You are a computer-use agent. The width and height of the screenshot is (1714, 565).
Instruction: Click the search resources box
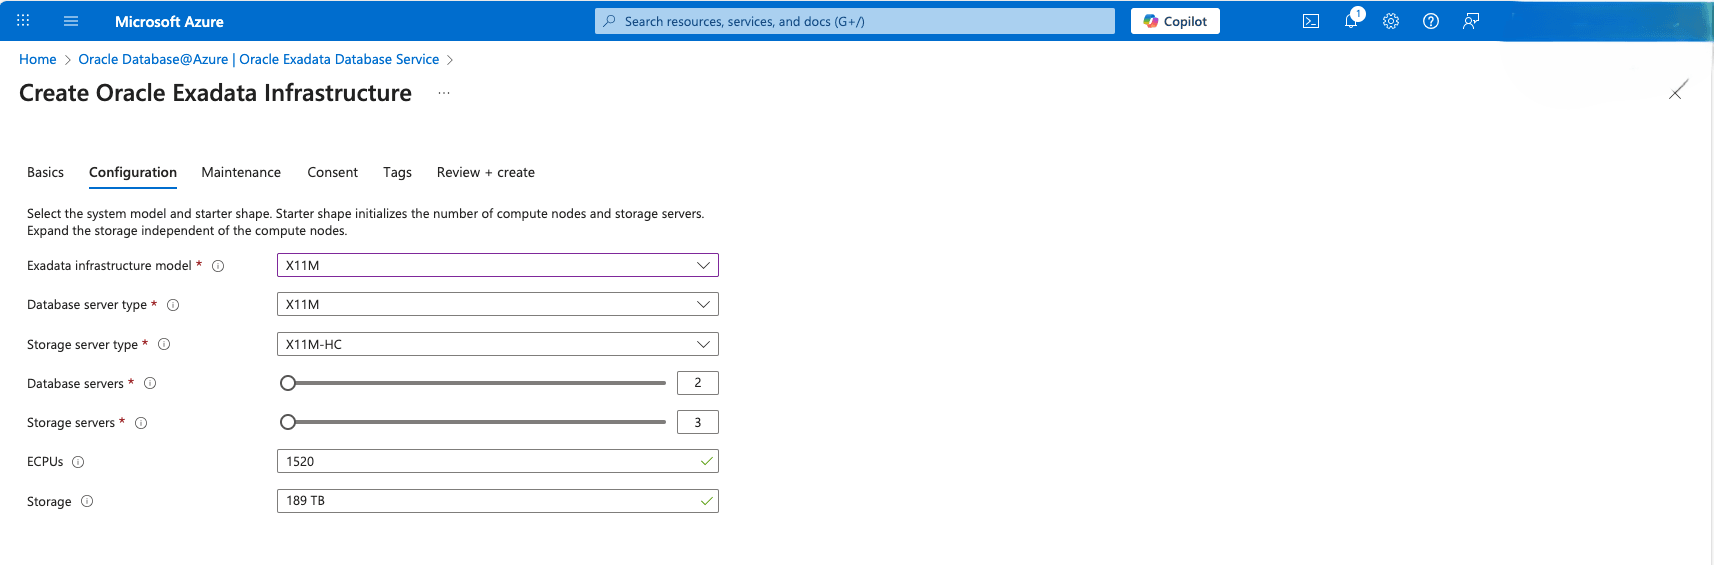click(x=855, y=21)
